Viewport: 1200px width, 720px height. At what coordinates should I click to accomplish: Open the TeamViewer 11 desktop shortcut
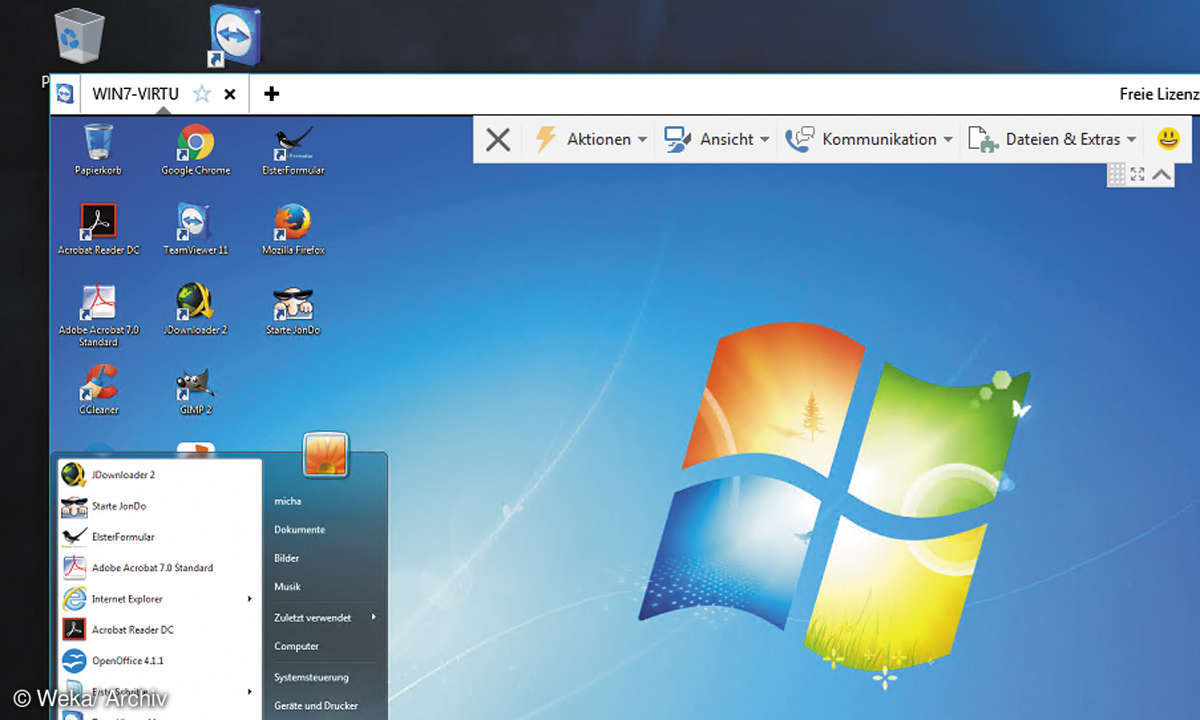195,224
